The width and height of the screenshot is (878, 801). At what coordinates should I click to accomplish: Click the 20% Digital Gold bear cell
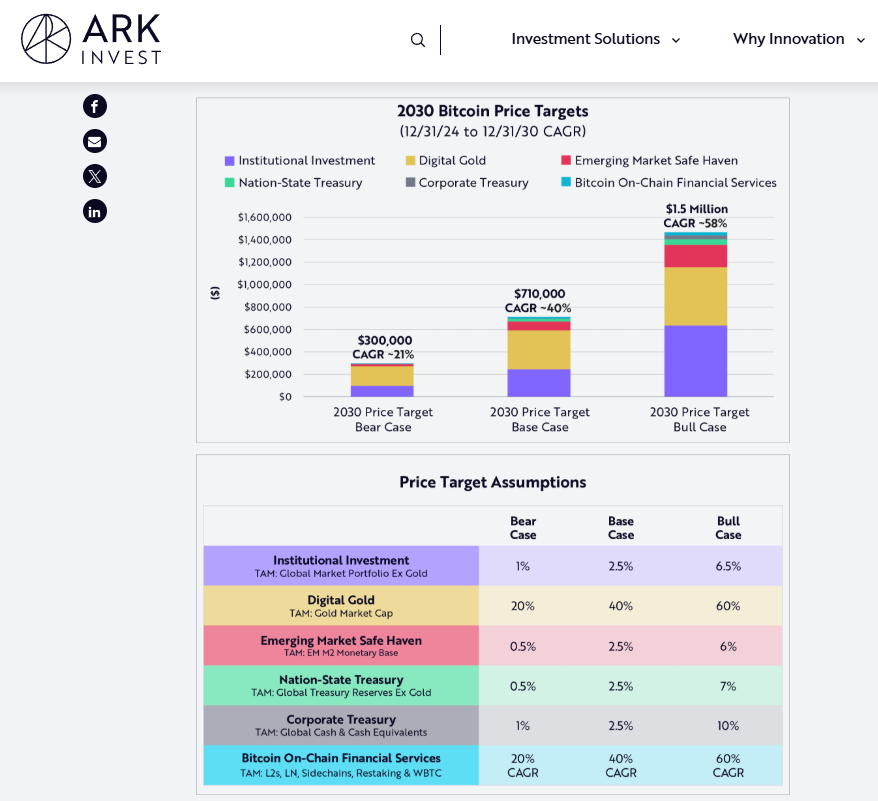pos(522,606)
